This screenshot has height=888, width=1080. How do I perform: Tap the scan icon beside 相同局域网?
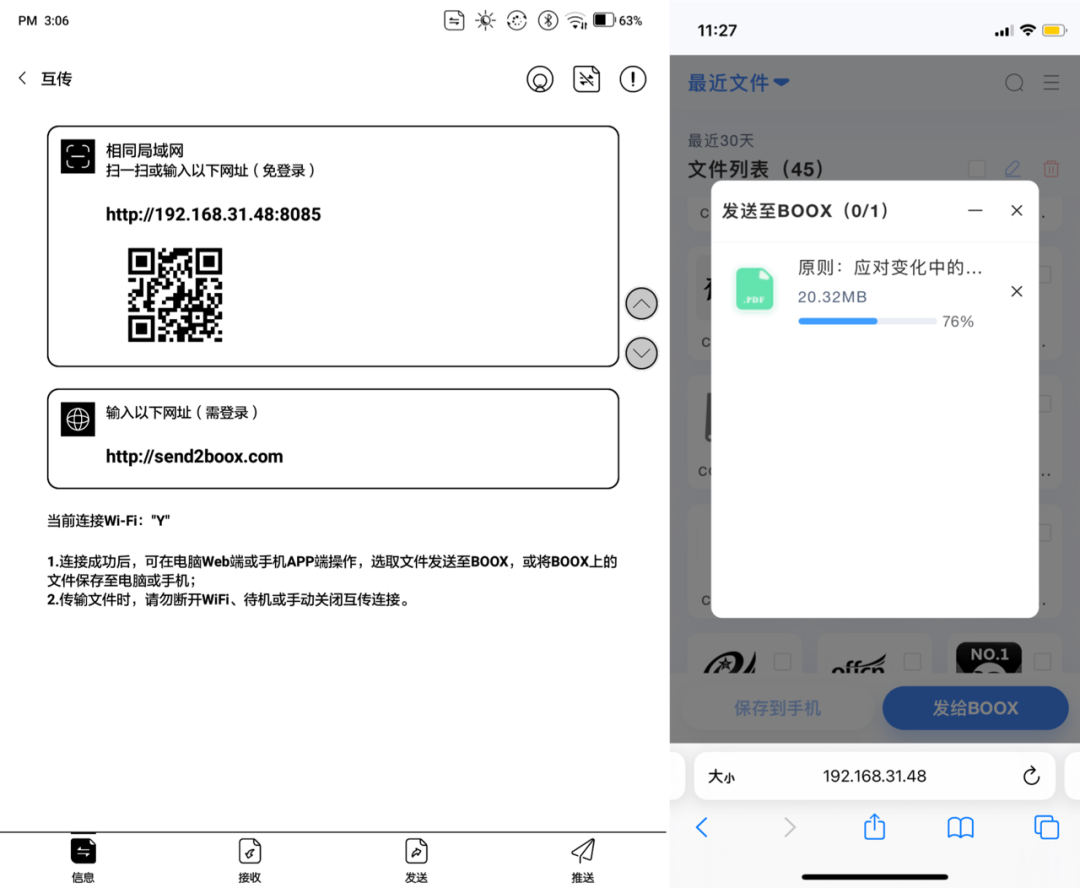click(78, 156)
